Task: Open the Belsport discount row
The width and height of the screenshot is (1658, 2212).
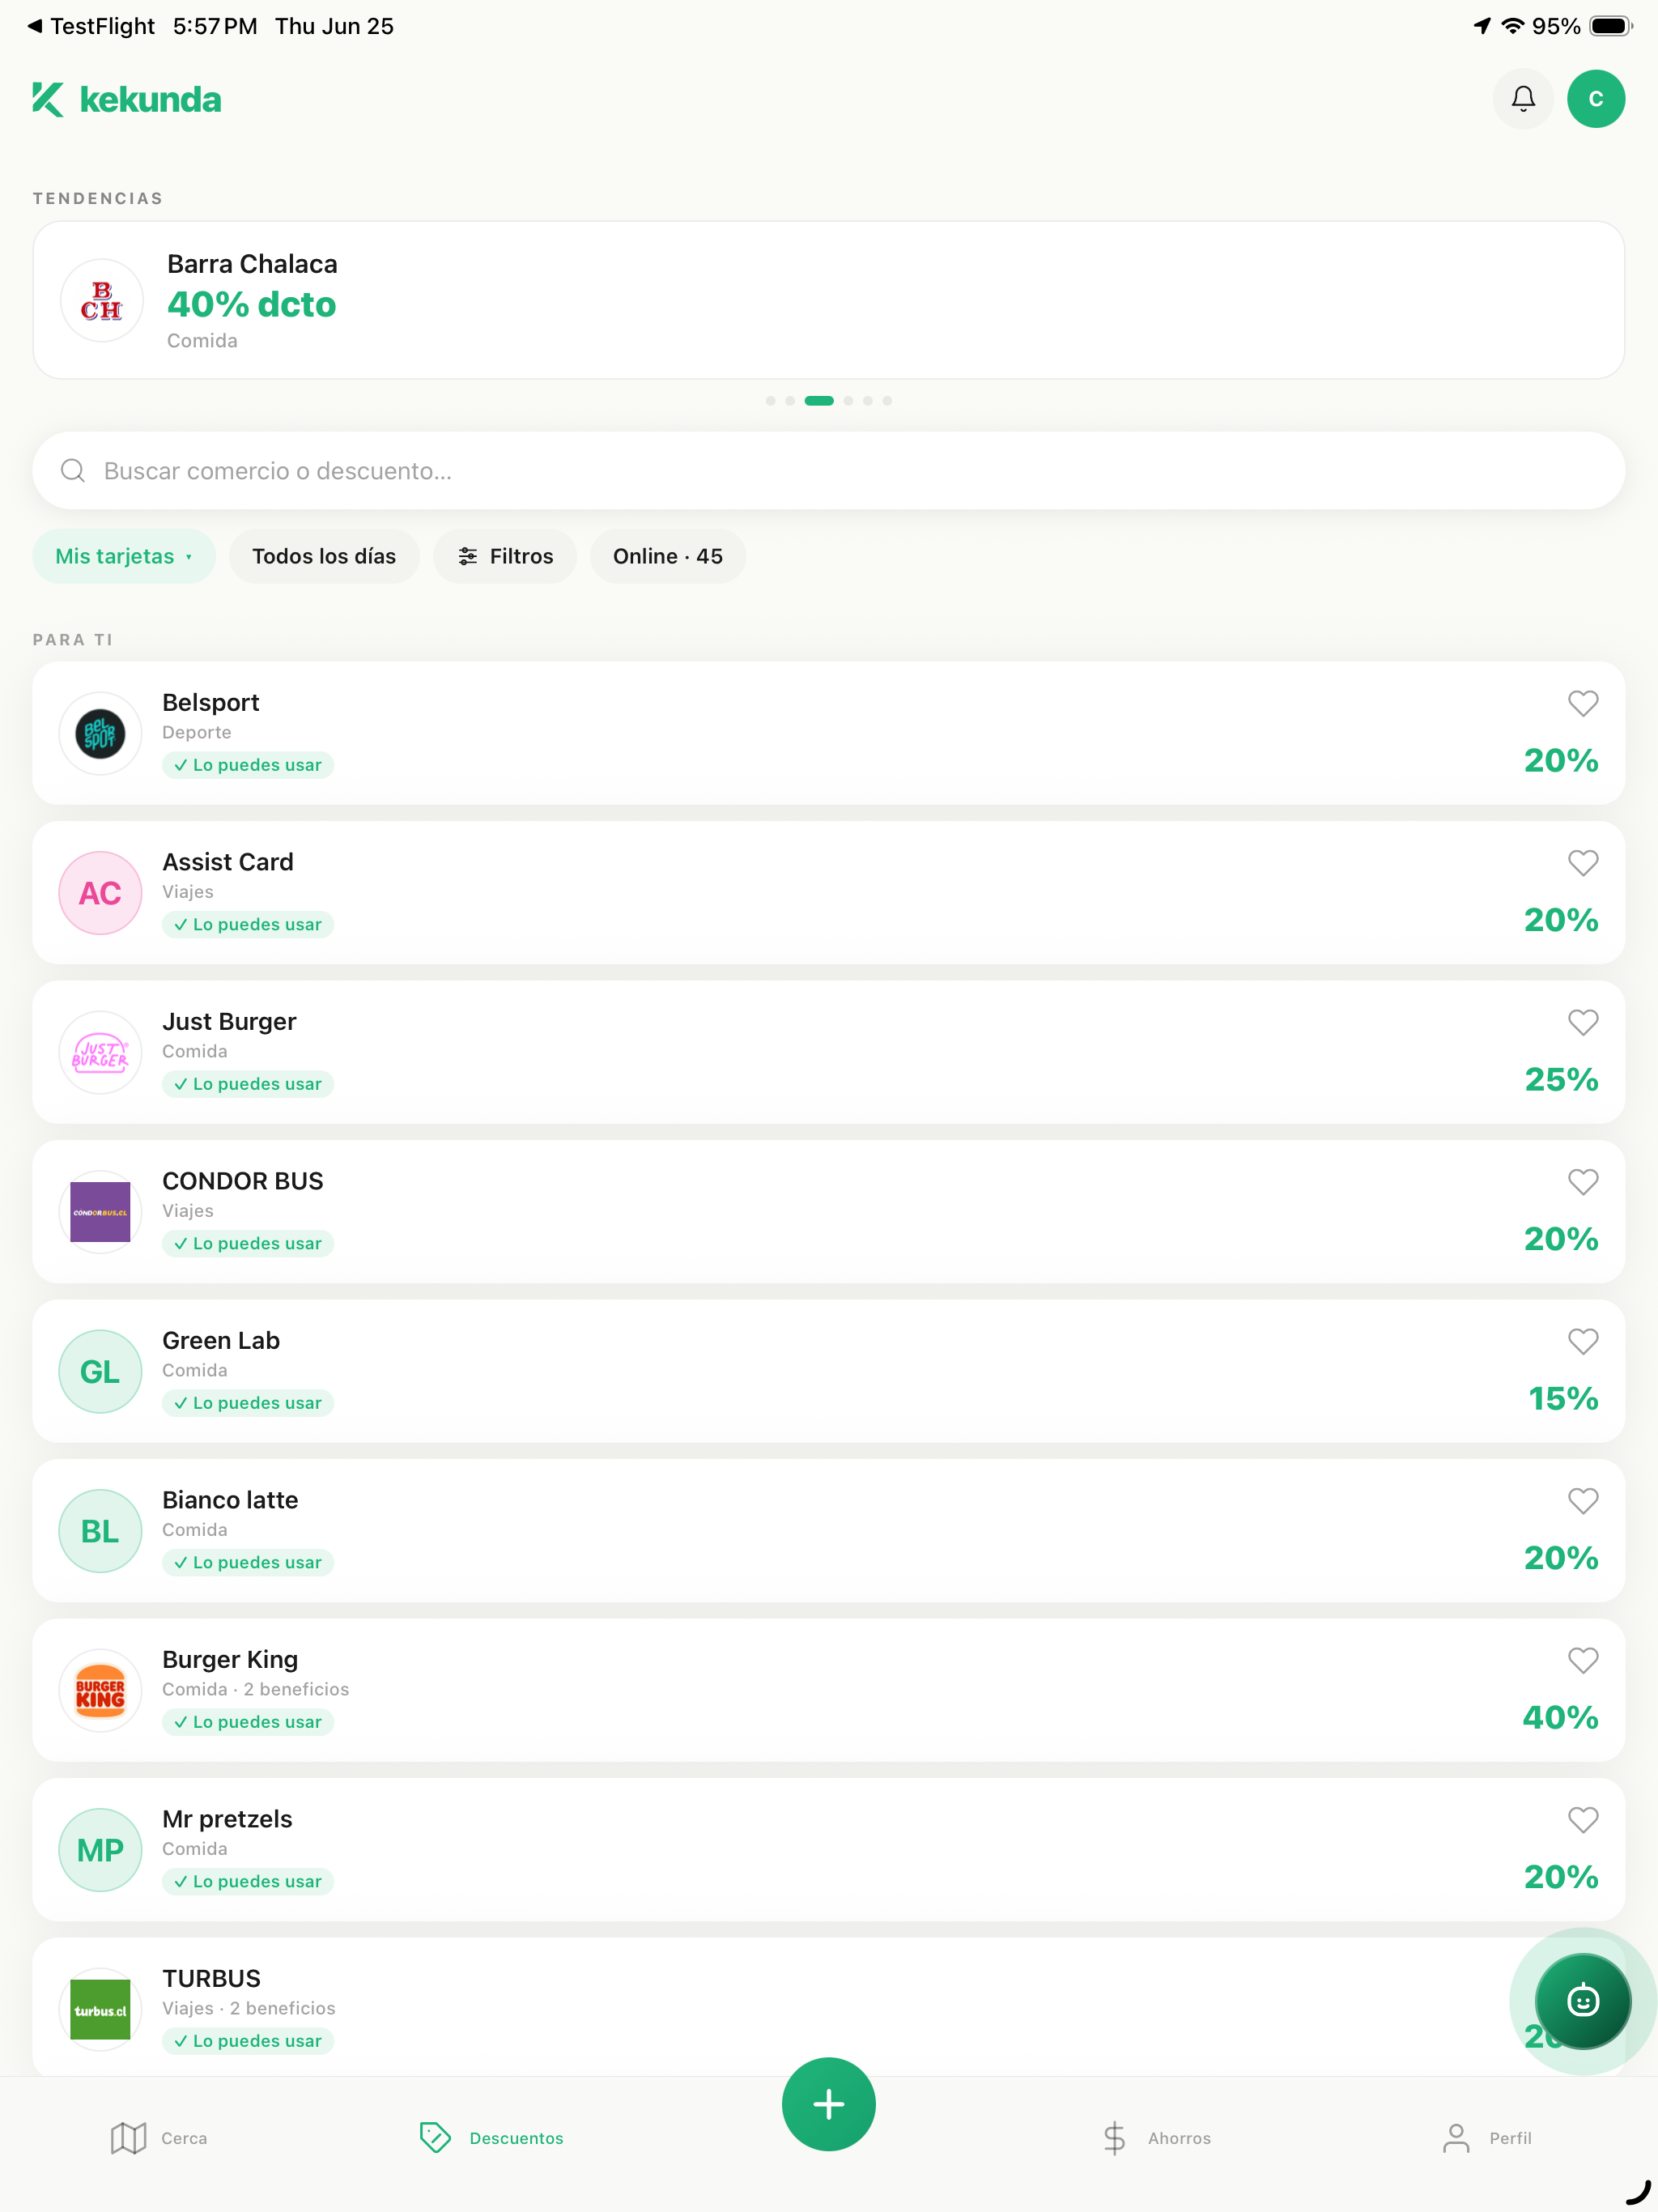Action: pos(828,733)
